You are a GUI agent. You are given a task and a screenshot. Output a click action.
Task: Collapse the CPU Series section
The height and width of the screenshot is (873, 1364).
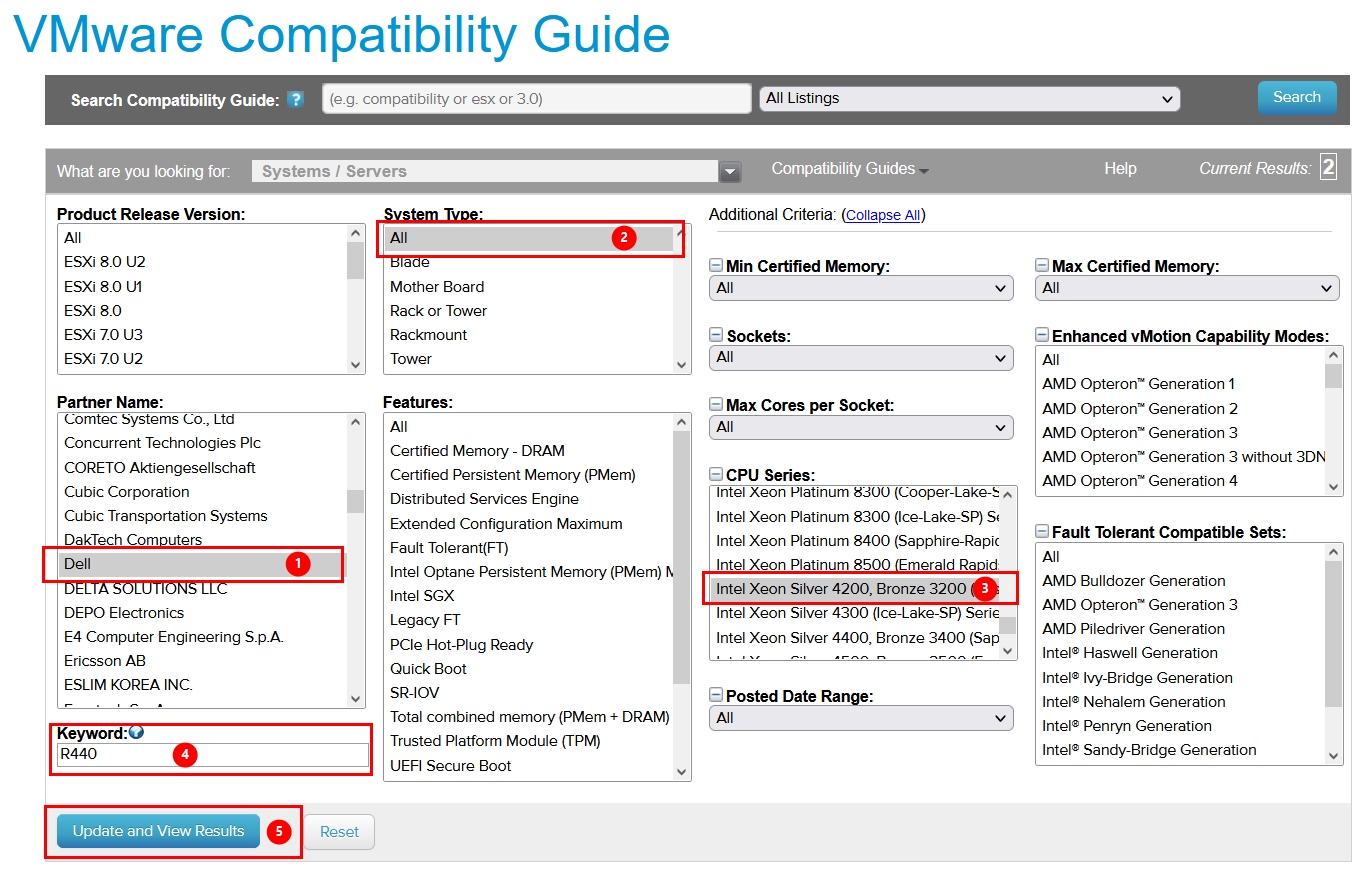716,475
